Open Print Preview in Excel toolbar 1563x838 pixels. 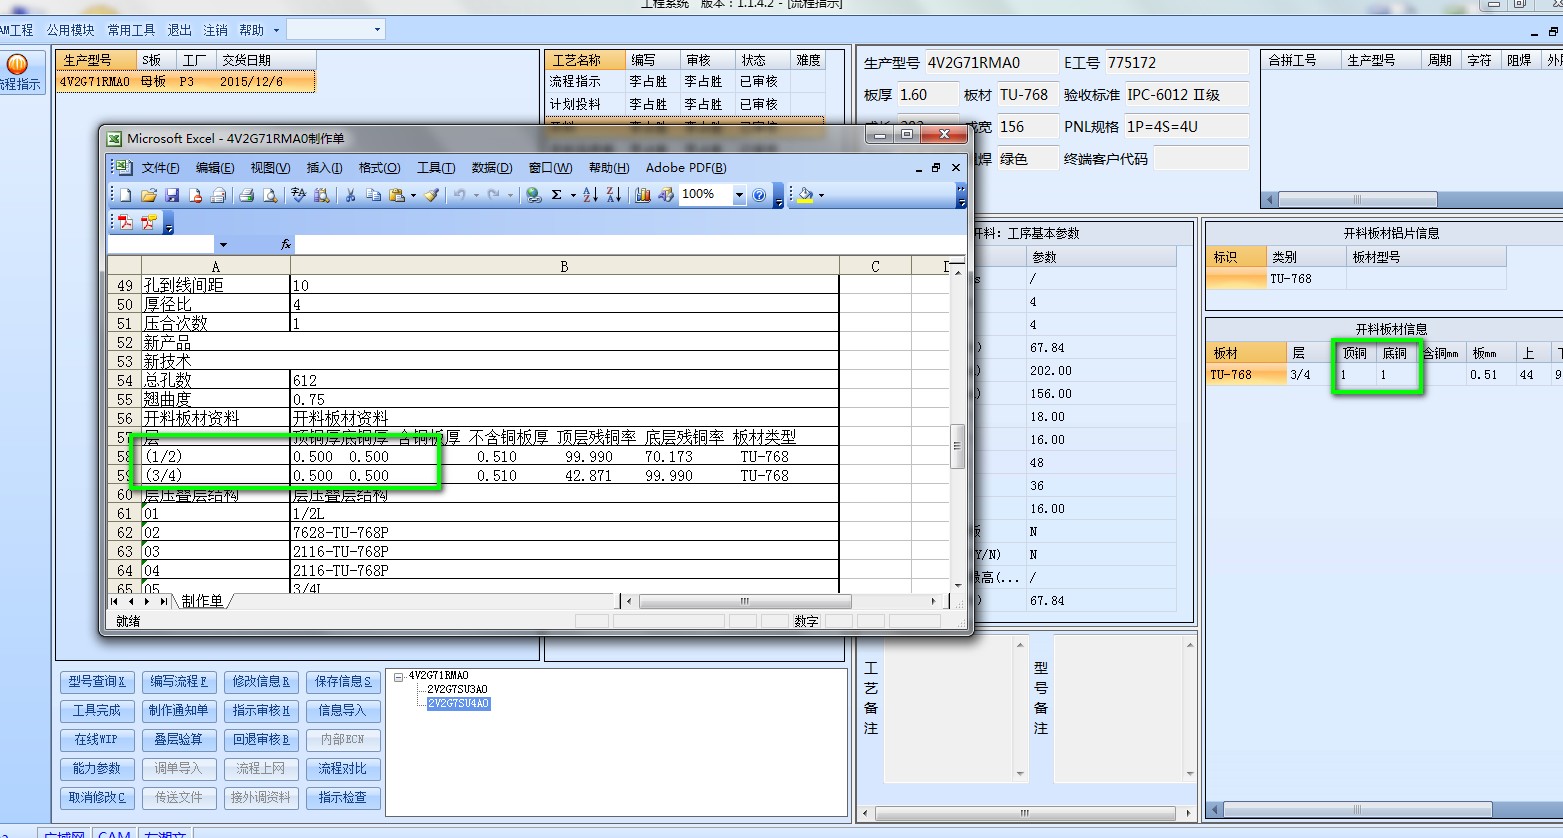pos(270,195)
